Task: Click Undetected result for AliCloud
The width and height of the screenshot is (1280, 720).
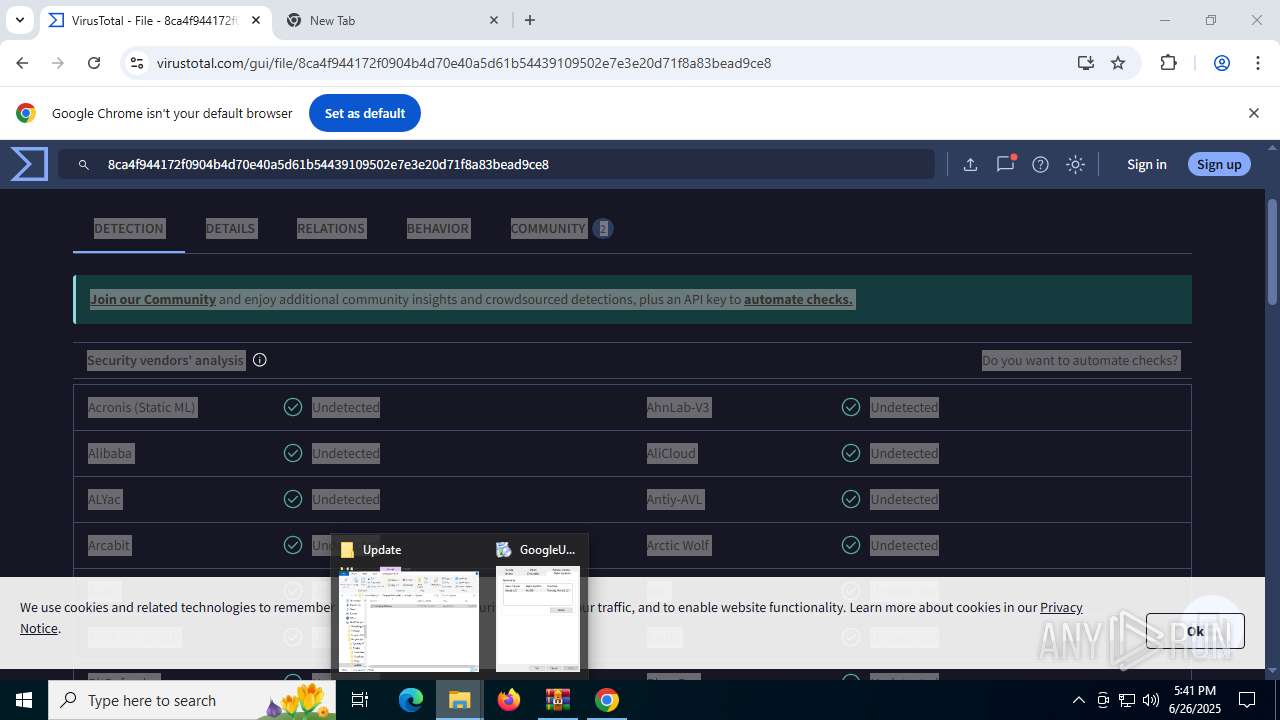Action: tap(904, 453)
